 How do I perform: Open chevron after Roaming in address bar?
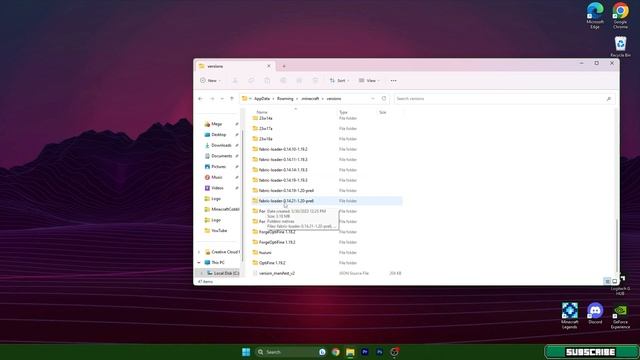point(297,99)
